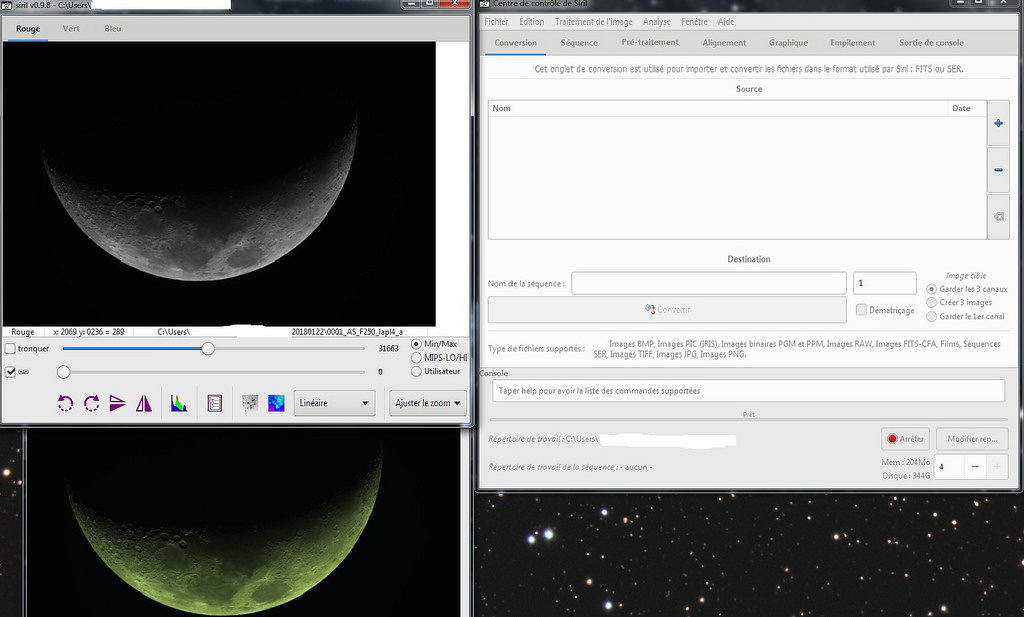Enable the tronquer checkbox
1024x617 pixels.
10,349
